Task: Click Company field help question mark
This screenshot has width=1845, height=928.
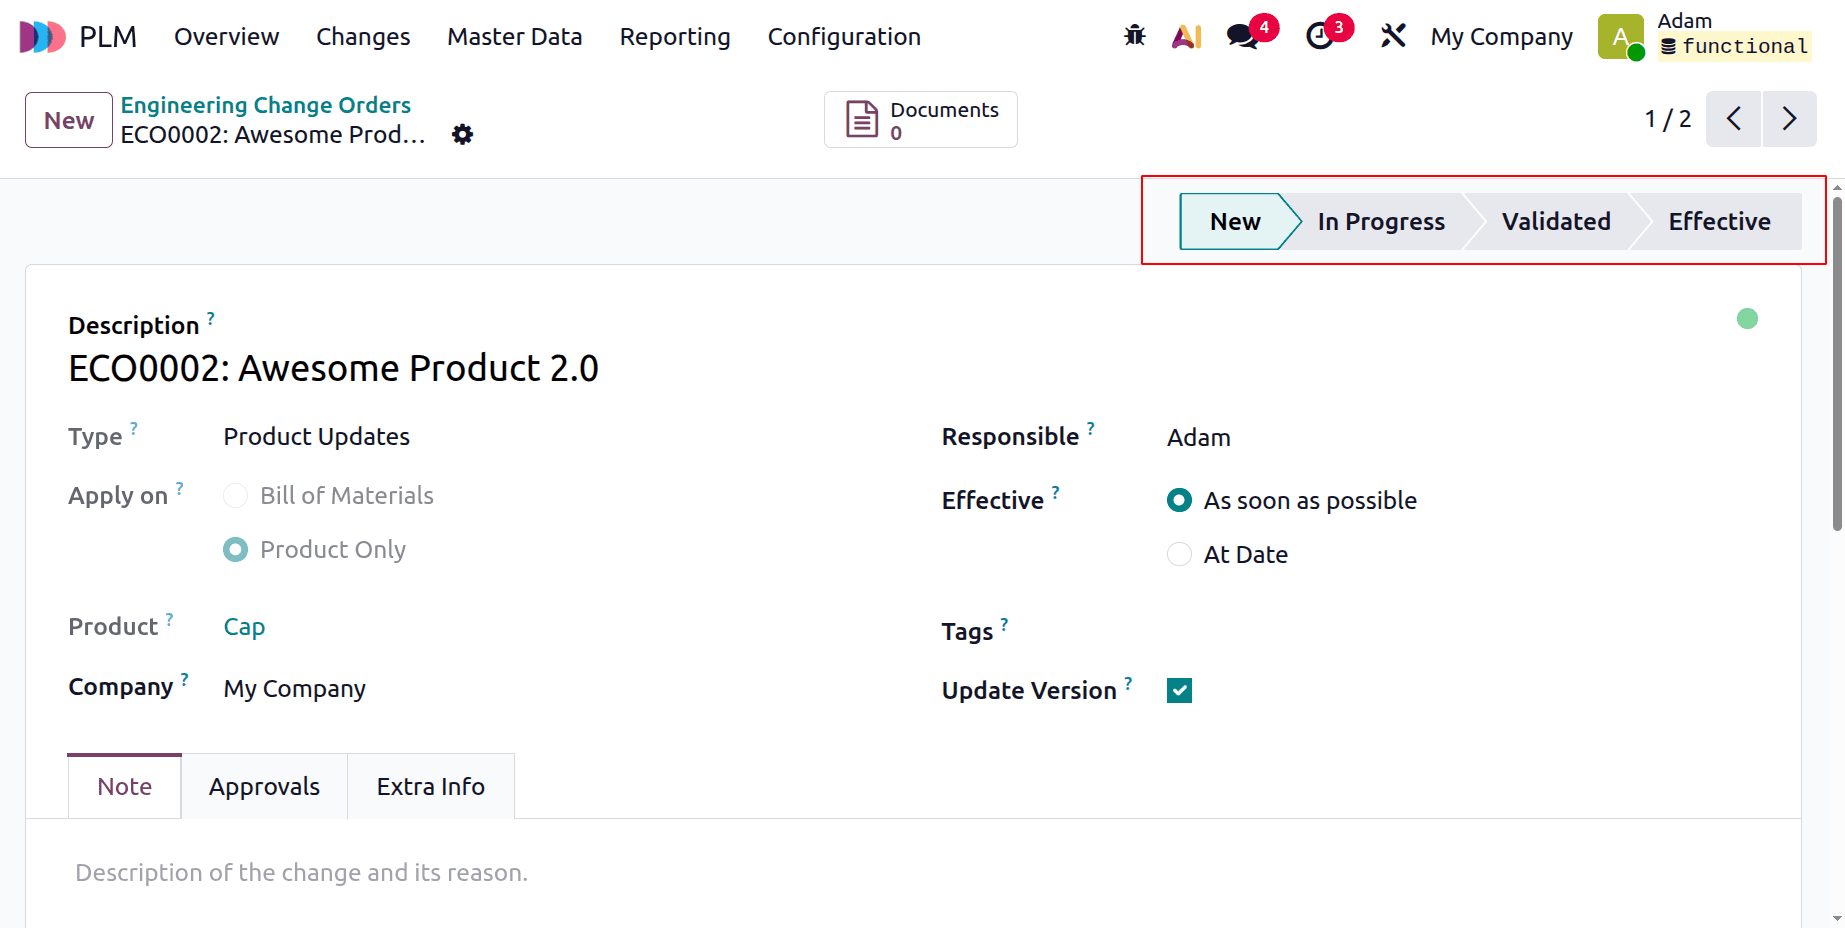Action: click(x=185, y=679)
